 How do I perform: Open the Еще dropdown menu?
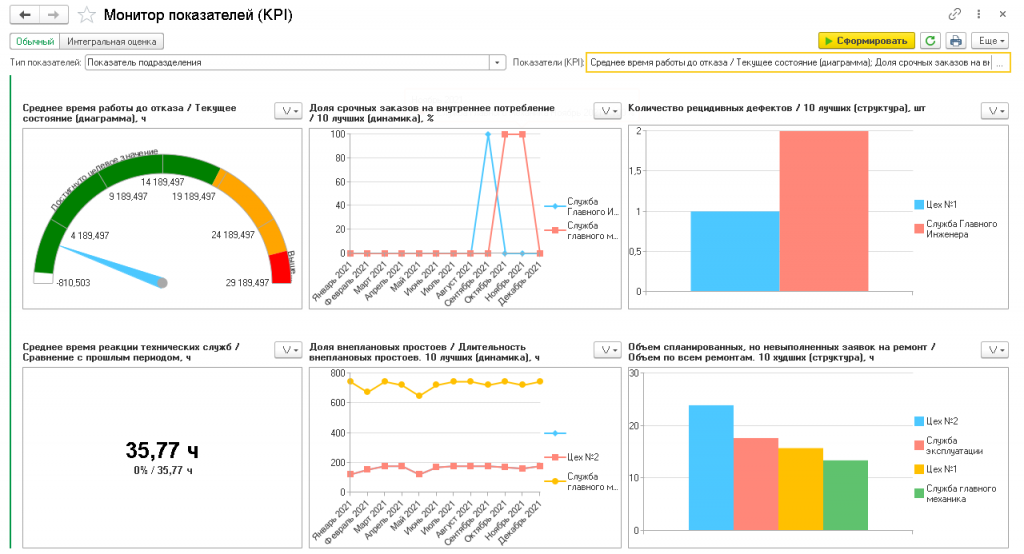coord(991,41)
